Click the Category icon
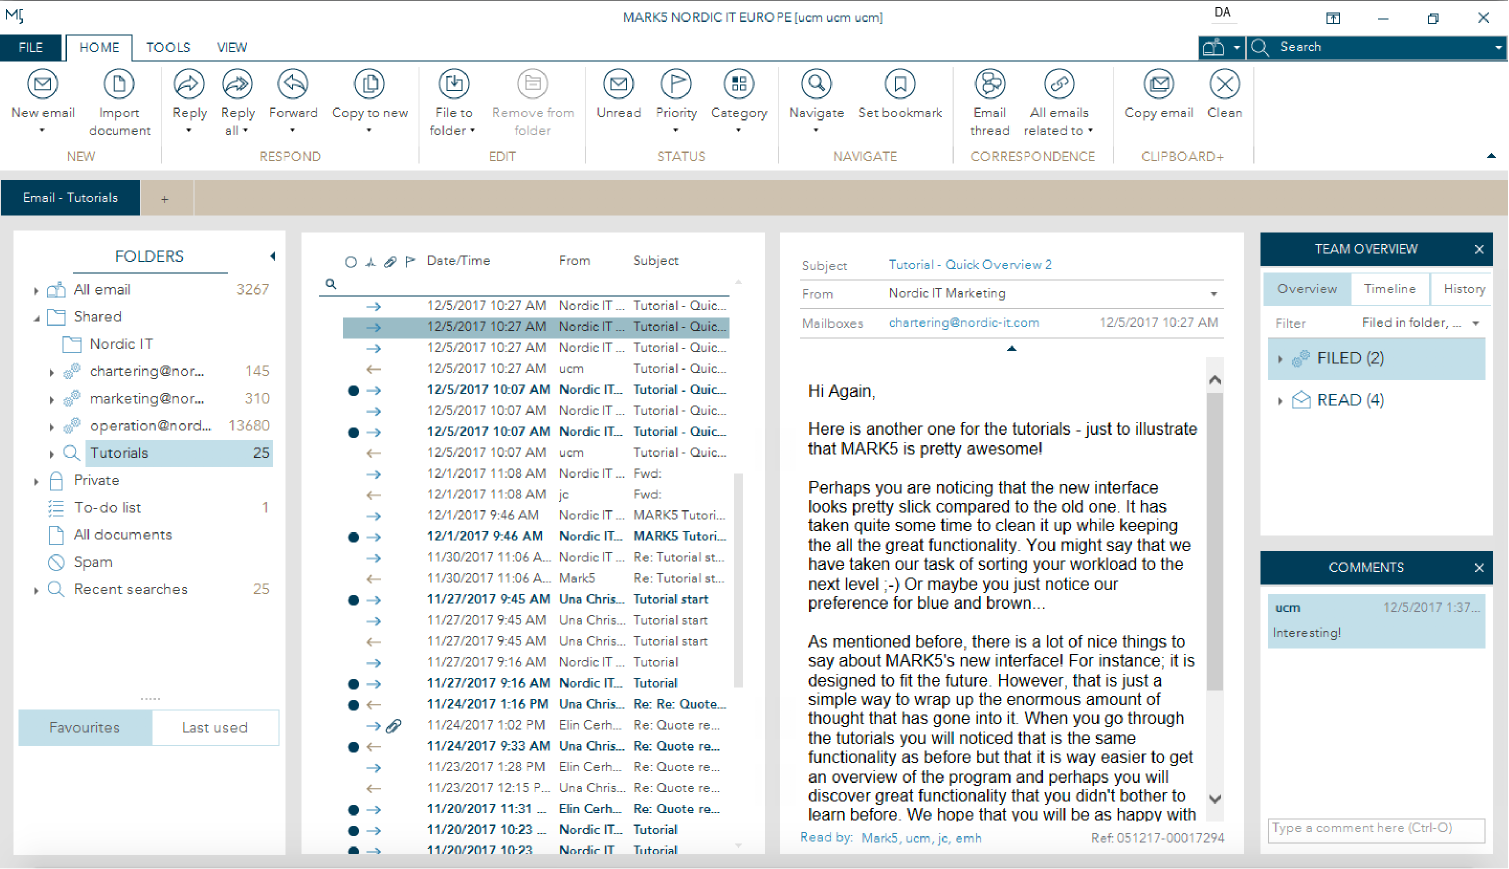 tap(739, 84)
